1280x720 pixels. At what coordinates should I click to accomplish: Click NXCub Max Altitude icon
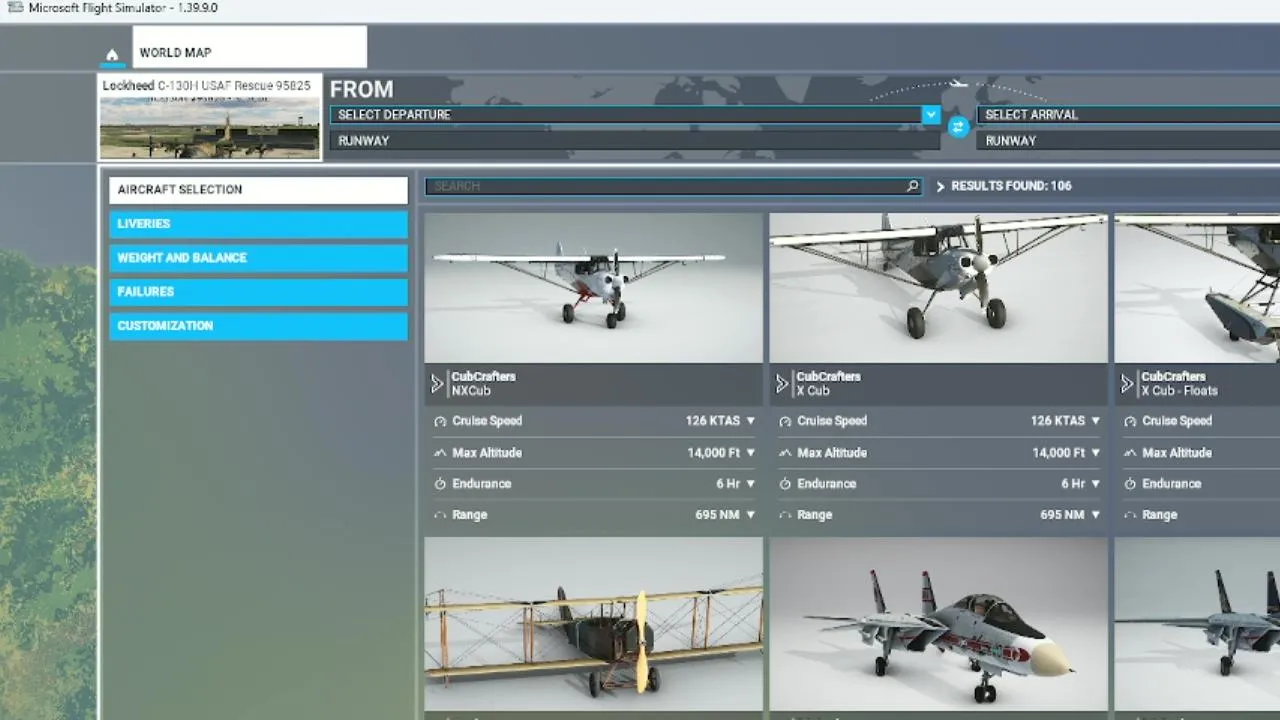439,453
